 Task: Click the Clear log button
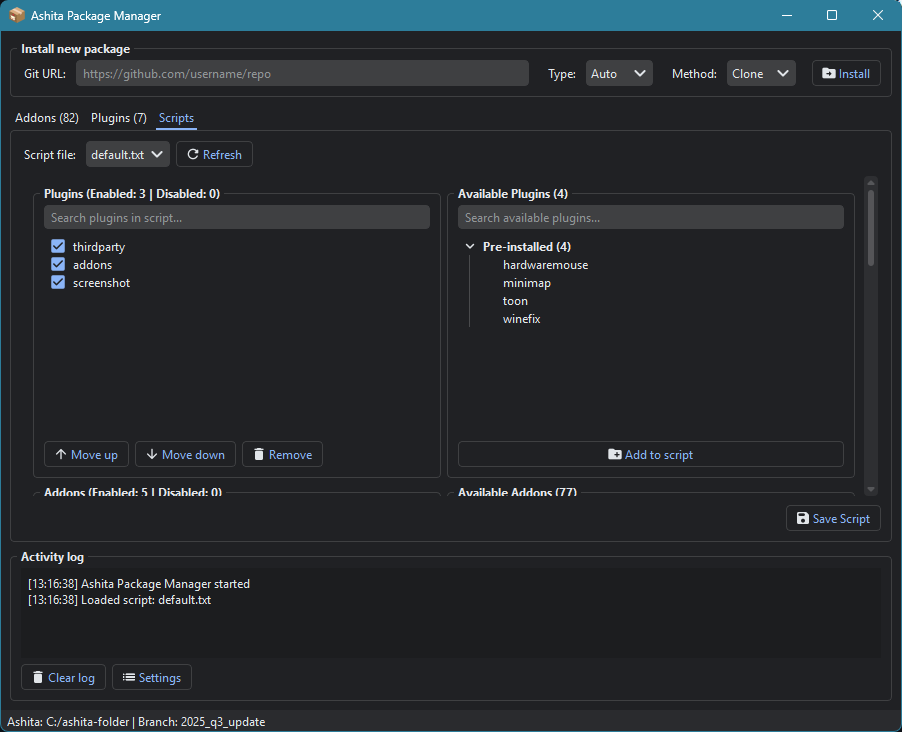(63, 677)
